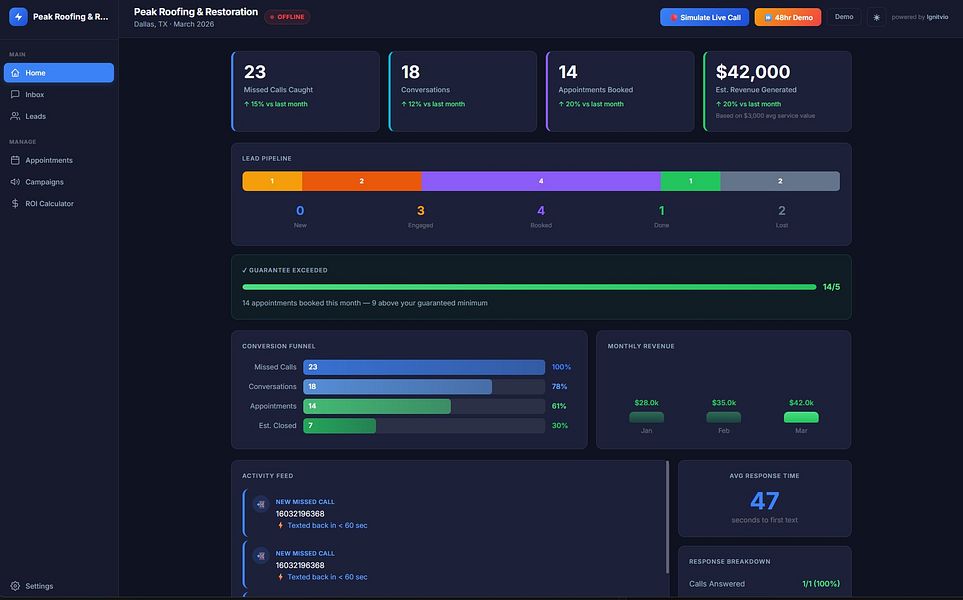963x600 pixels.
Task: Click the yellow pipeline bar segment
Action: click(x=272, y=181)
